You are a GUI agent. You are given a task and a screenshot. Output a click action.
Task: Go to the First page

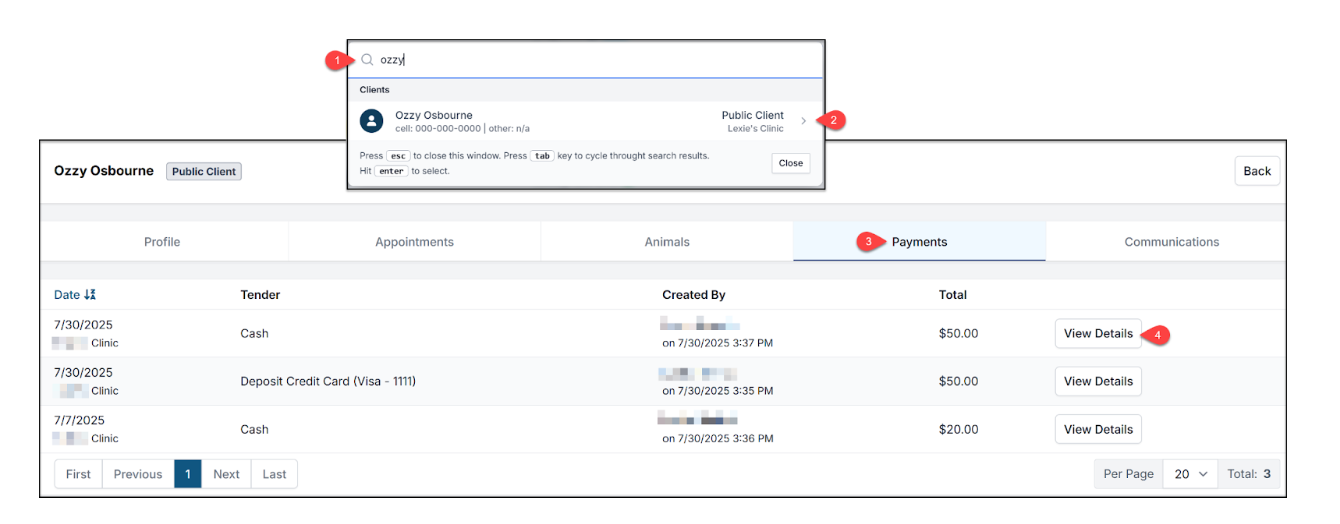point(78,474)
